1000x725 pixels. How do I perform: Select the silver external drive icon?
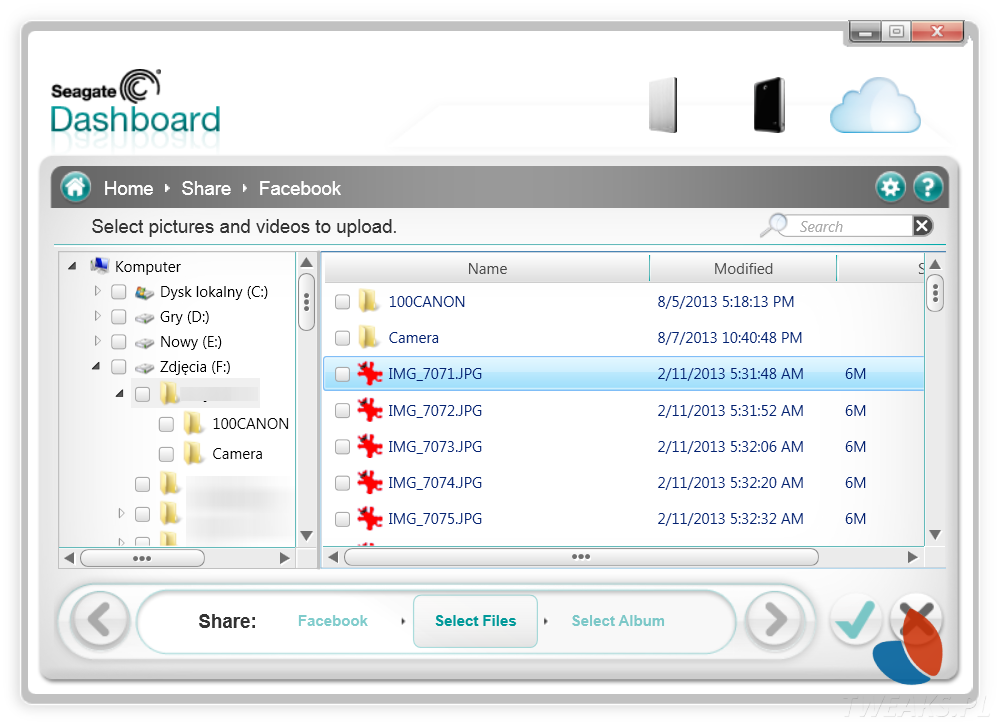[x=663, y=105]
